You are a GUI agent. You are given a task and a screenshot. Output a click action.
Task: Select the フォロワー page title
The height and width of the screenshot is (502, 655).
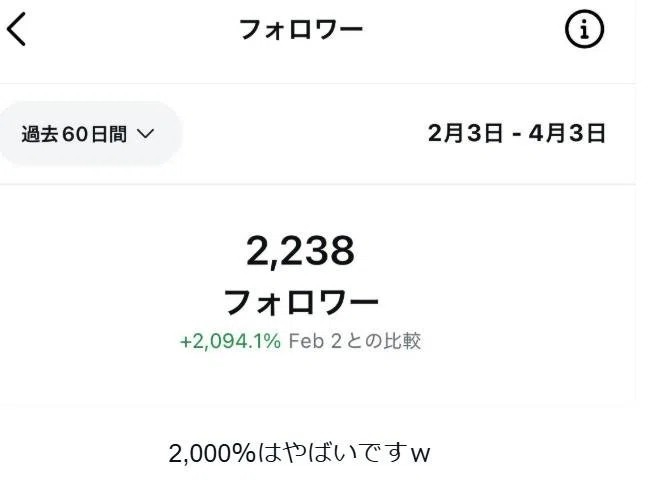(300, 29)
